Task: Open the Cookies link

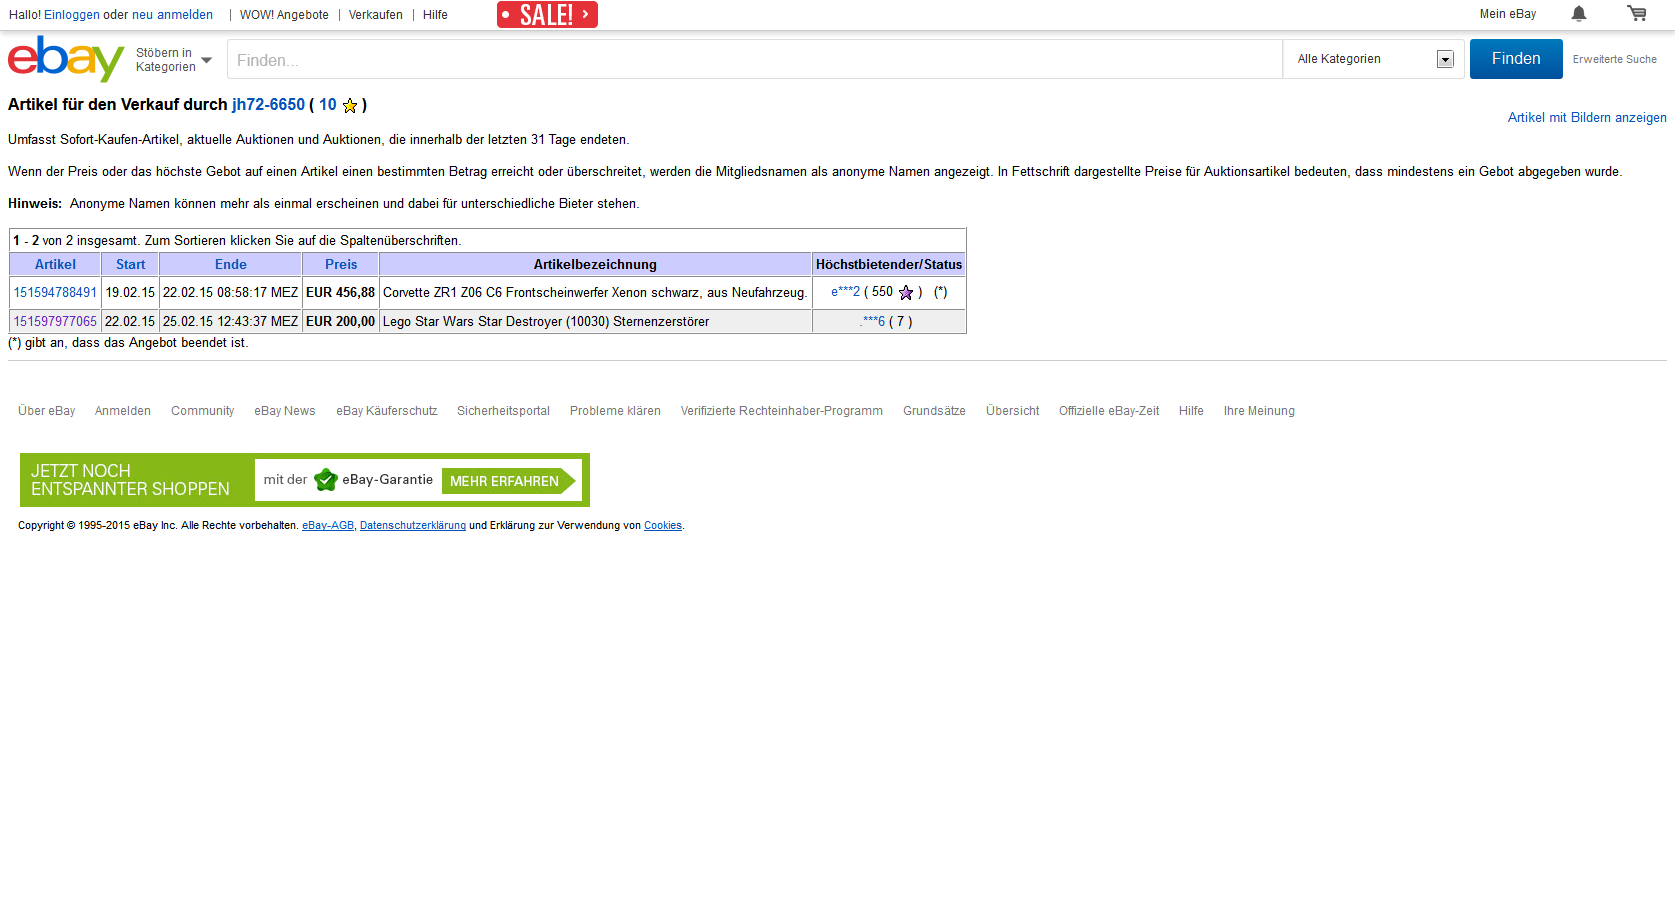Action: 663,526
